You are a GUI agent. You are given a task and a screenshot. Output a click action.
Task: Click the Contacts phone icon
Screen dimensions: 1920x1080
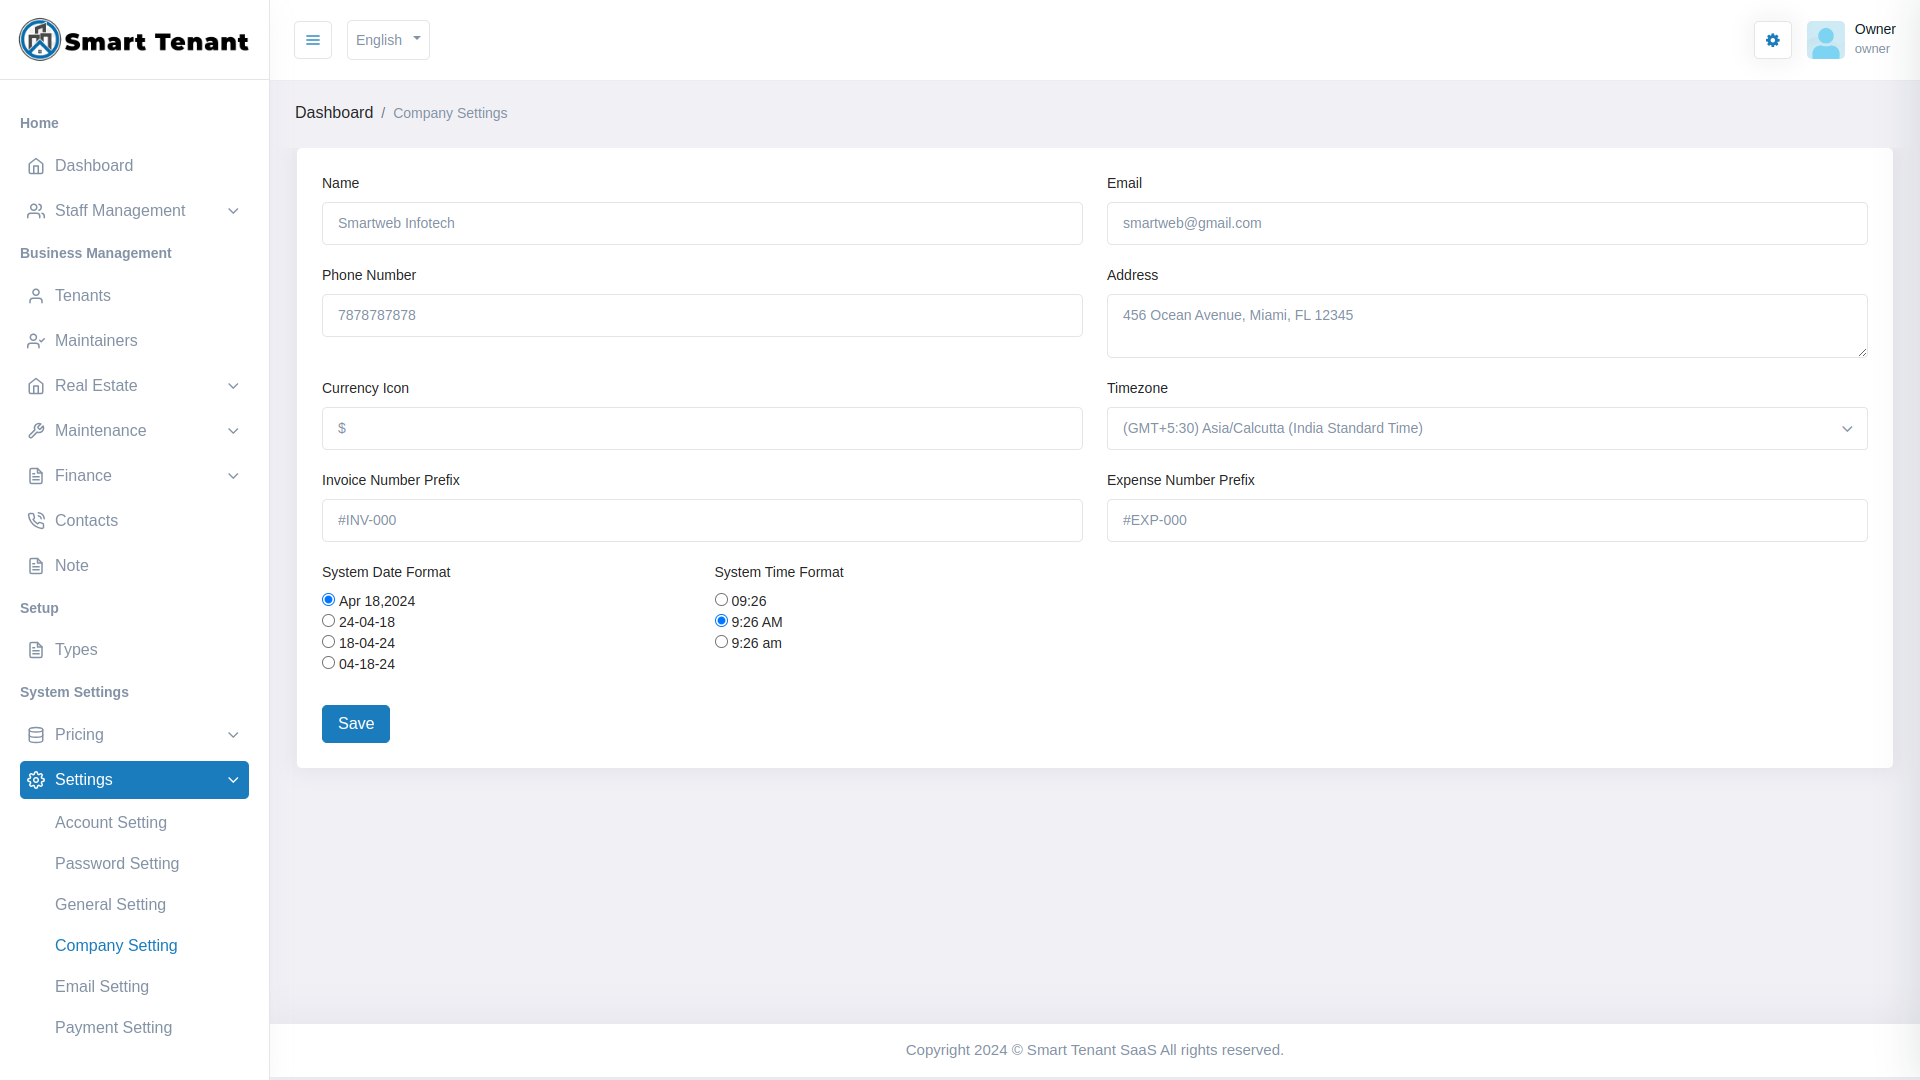(36, 520)
